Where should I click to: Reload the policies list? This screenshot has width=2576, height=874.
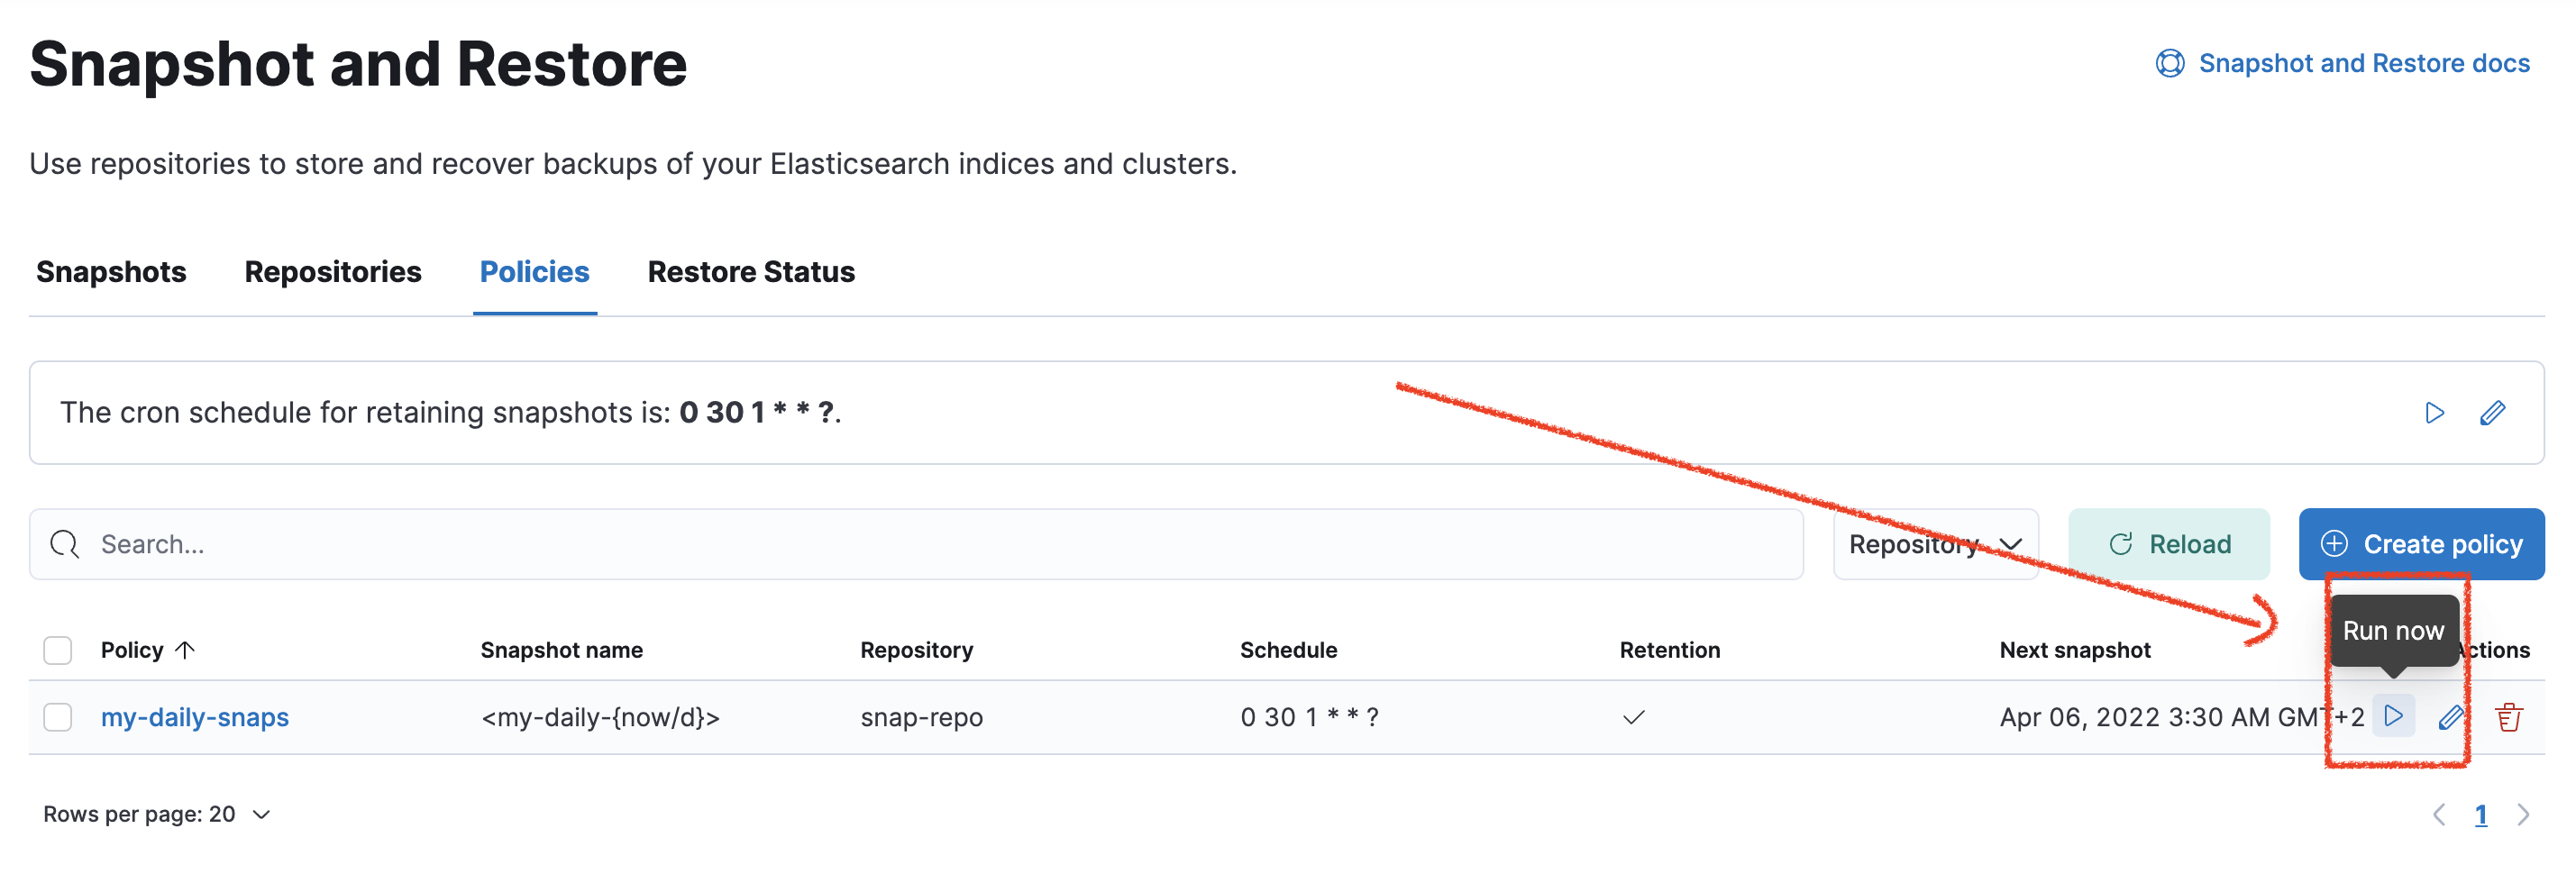point(2169,544)
